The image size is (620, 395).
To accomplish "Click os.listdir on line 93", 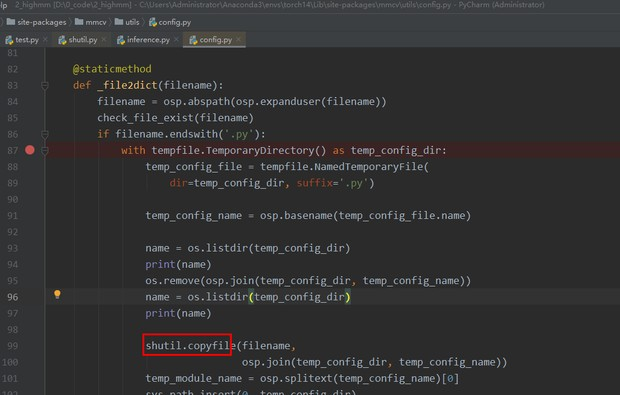I will coord(217,248).
